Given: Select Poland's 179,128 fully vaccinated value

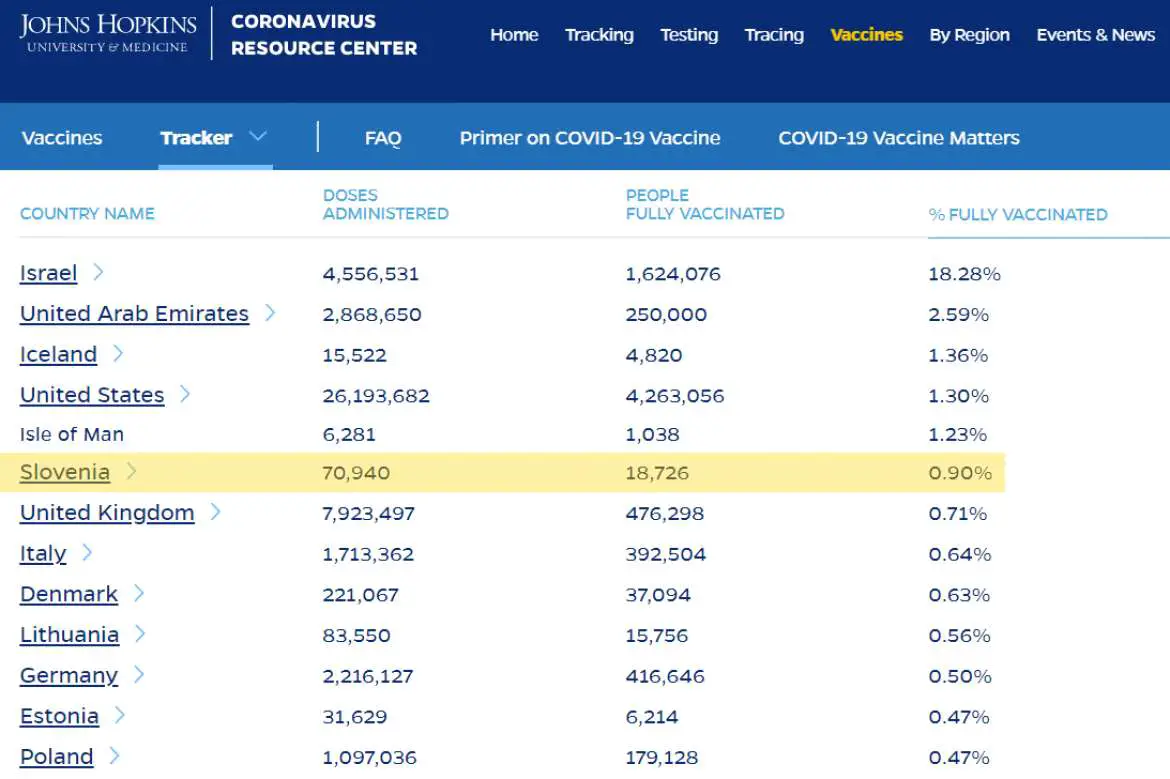Looking at the screenshot, I should pos(662,757).
